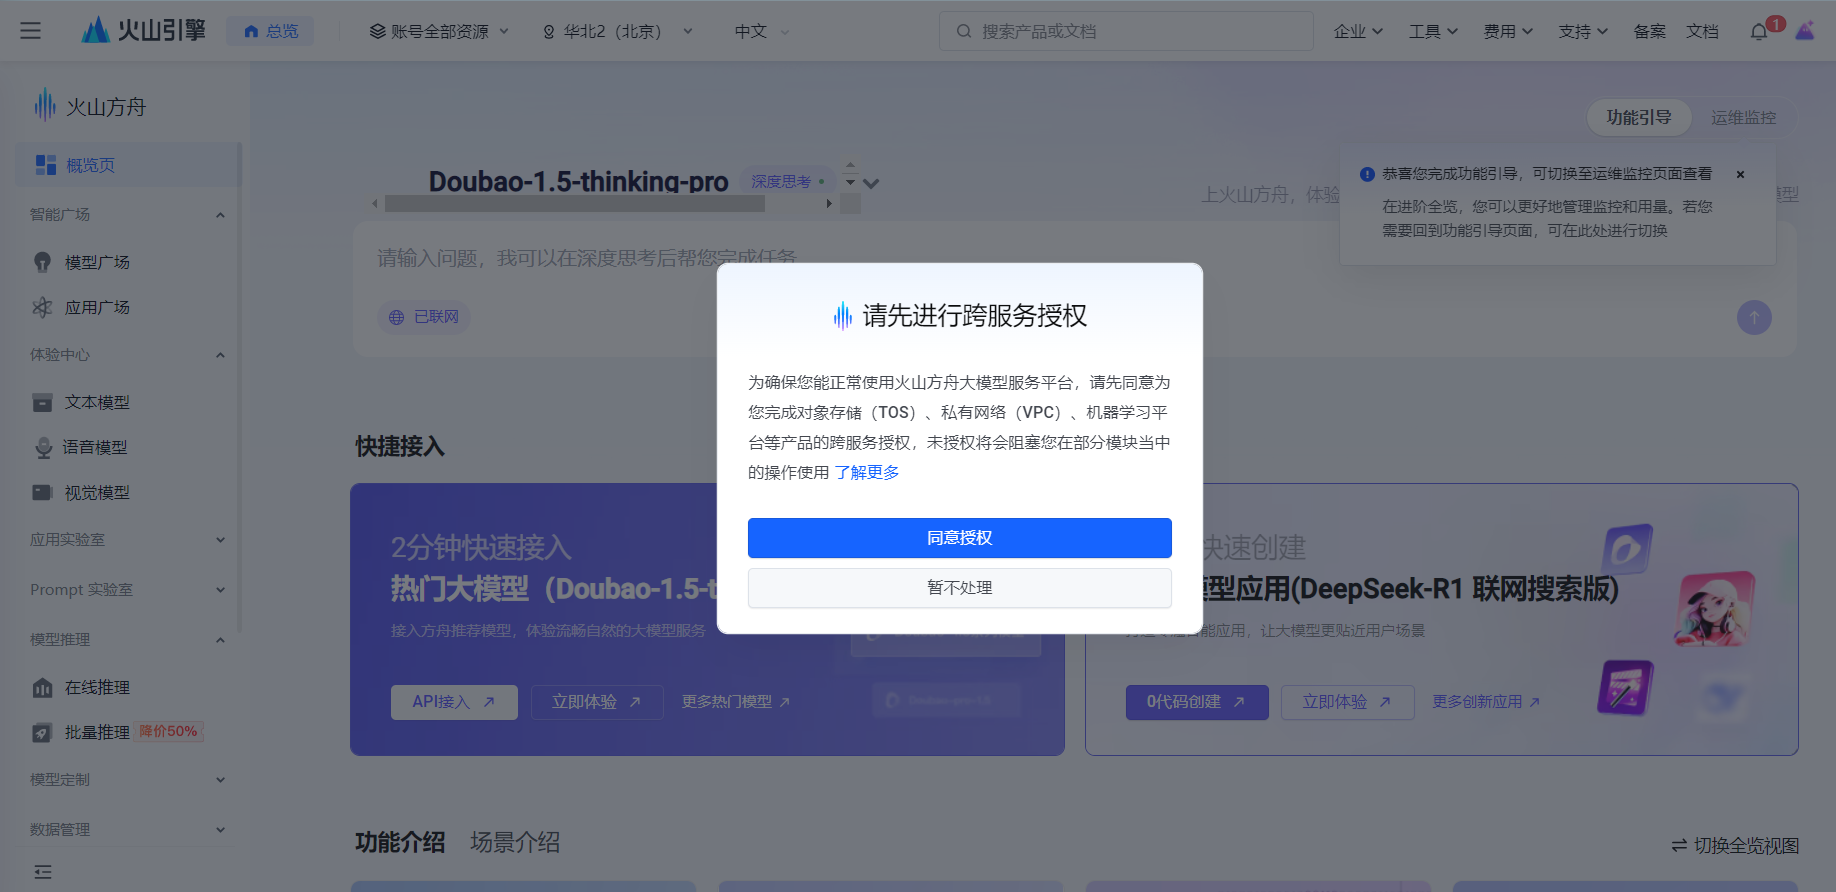Viewport: 1836px width, 892px height.
Task: Open the 备案 menu item
Action: click(x=1649, y=31)
